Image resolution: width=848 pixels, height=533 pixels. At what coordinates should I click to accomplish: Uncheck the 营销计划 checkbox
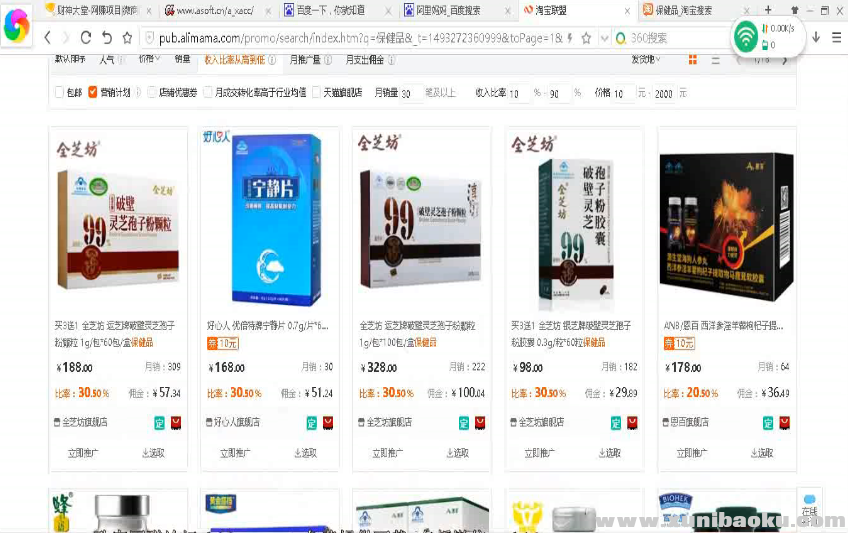coord(93,92)
